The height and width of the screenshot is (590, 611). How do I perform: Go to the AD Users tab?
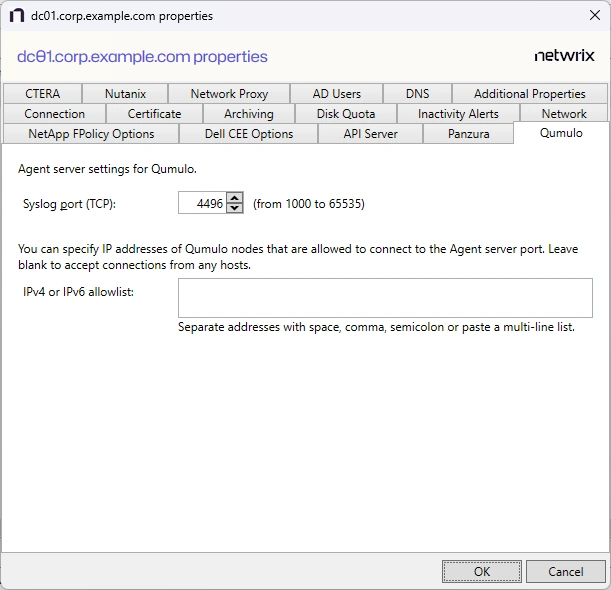(336, 94)
